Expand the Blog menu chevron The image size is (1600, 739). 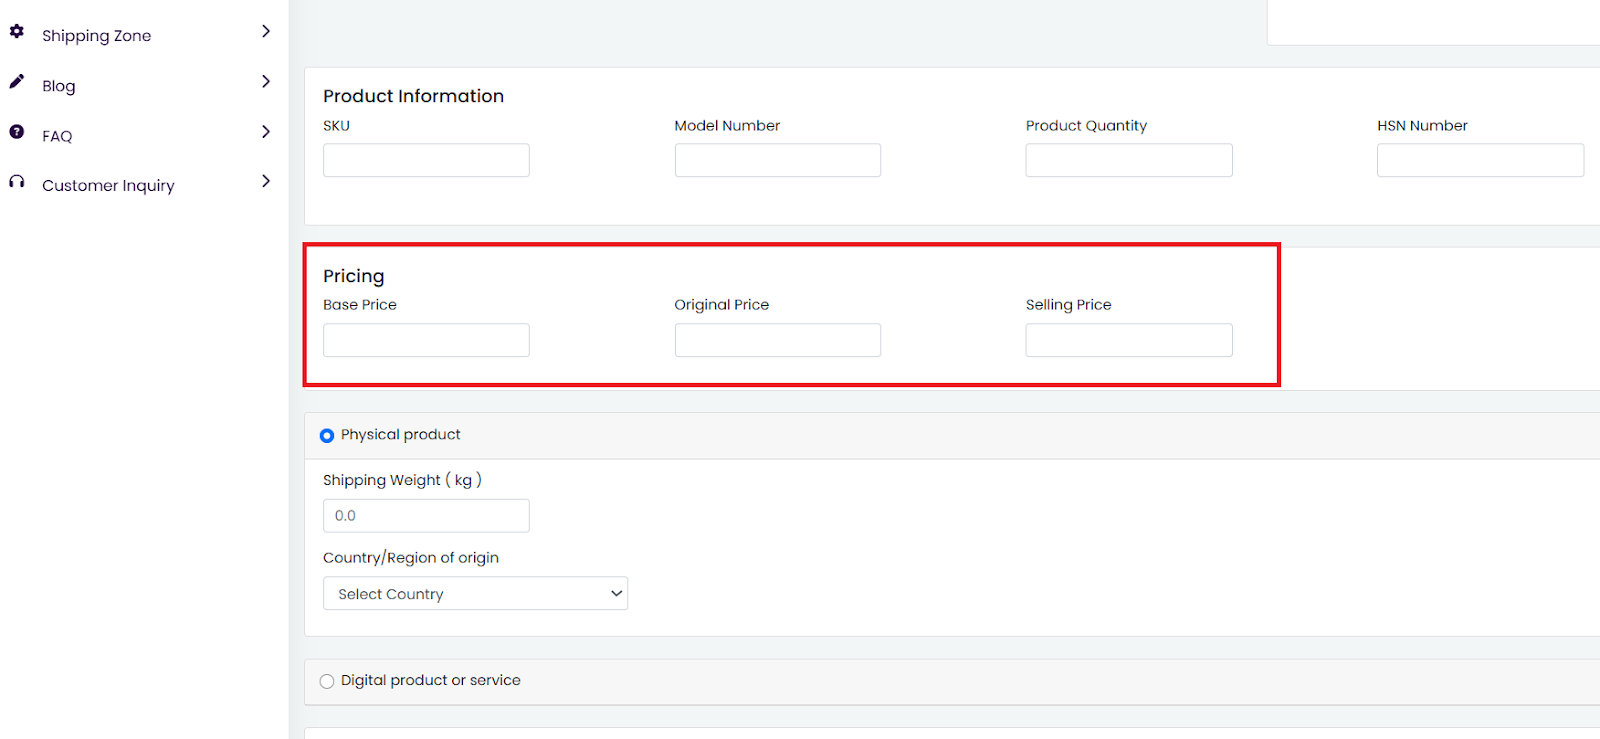pos(265,82)
